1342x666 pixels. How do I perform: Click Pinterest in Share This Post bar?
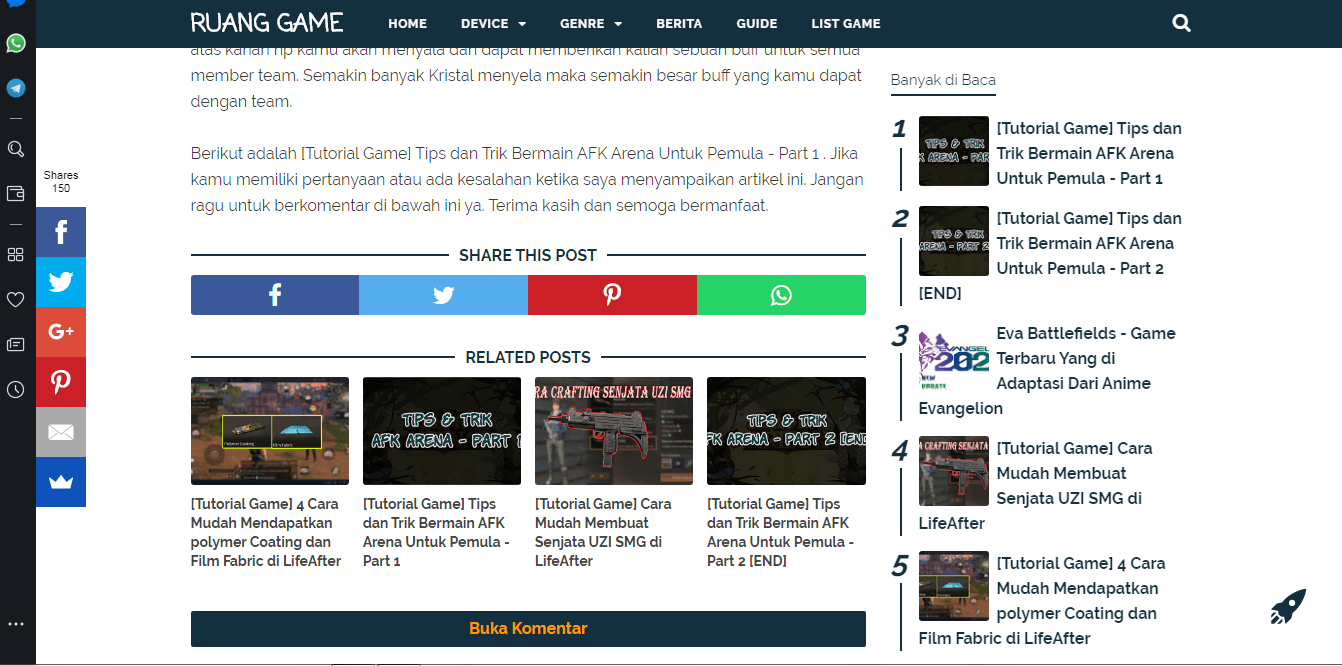coord(612,295)
